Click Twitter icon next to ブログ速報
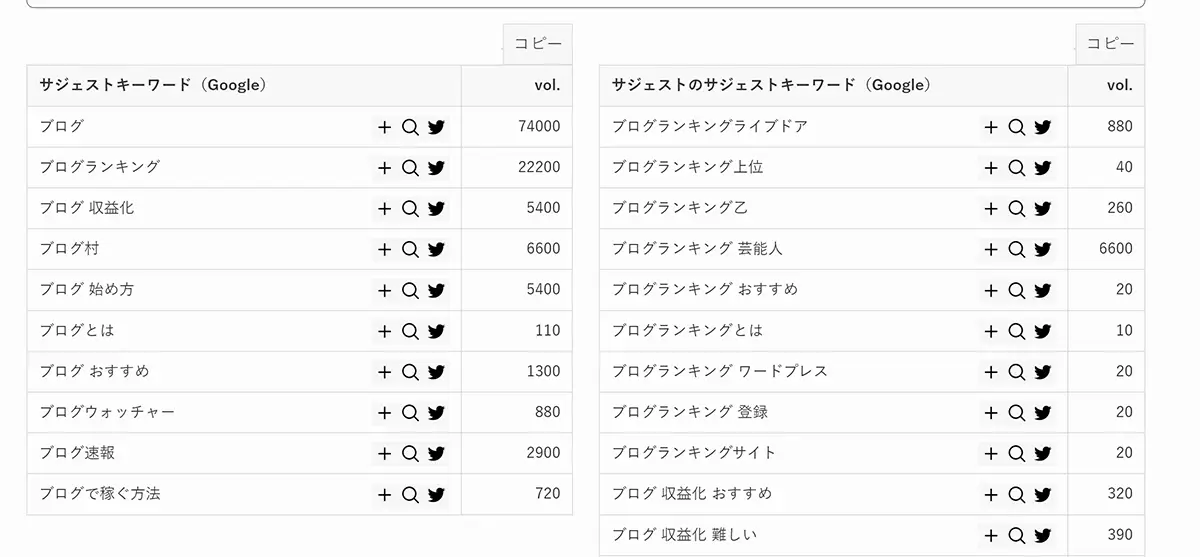This screenshot has width=1200, height=557. pyautogui.click(x=436, y=454)
